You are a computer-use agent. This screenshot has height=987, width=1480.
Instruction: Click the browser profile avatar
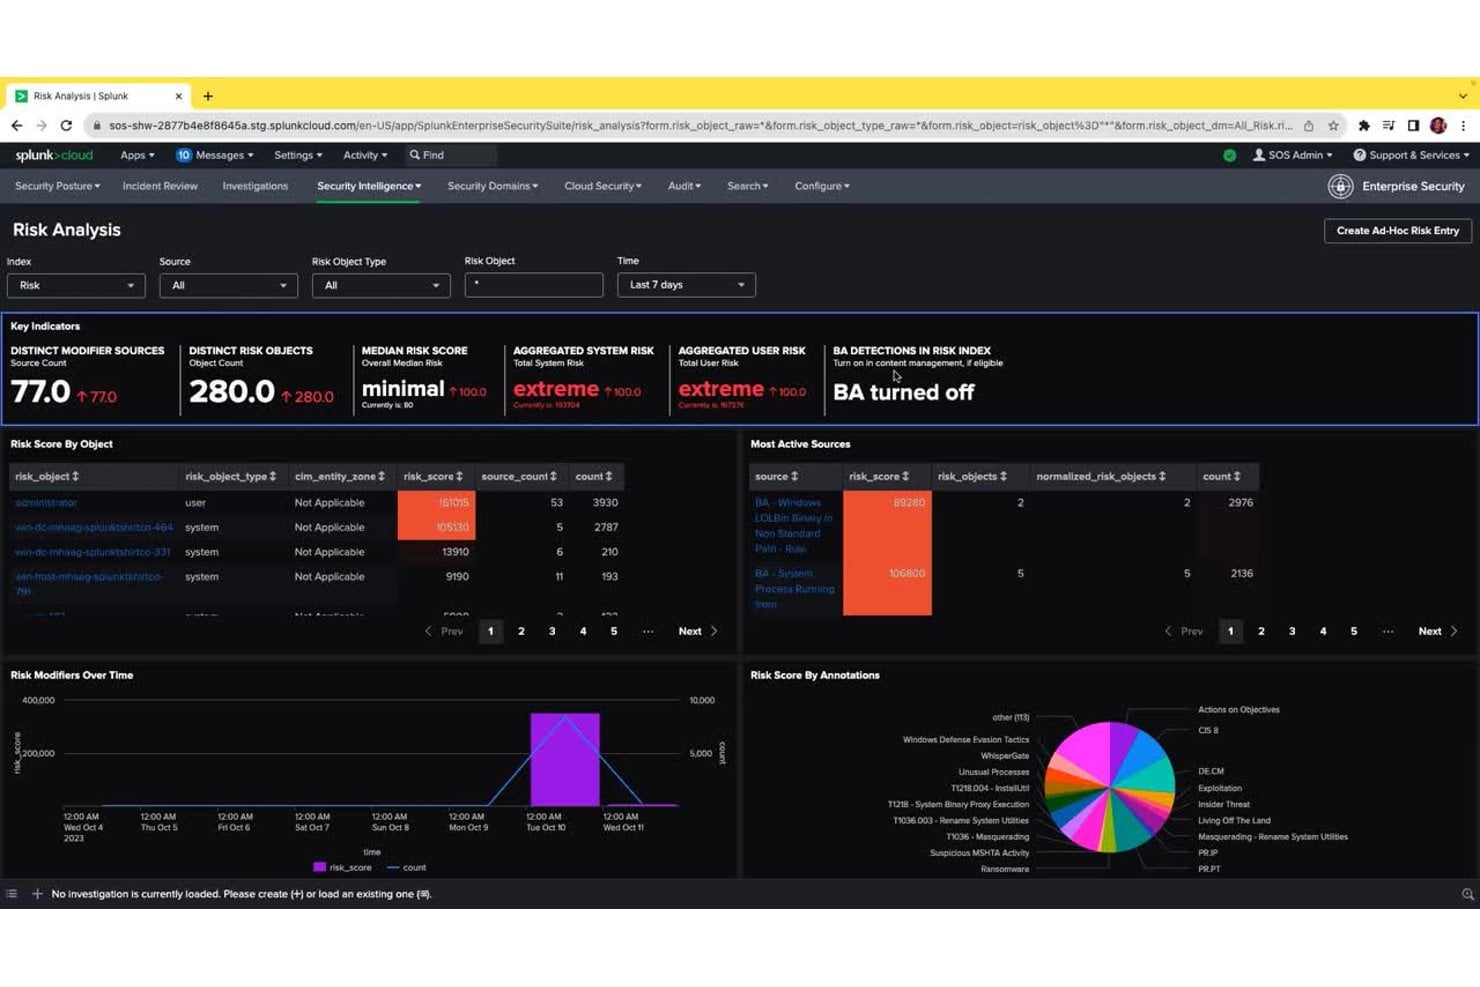click(1438, 126)
